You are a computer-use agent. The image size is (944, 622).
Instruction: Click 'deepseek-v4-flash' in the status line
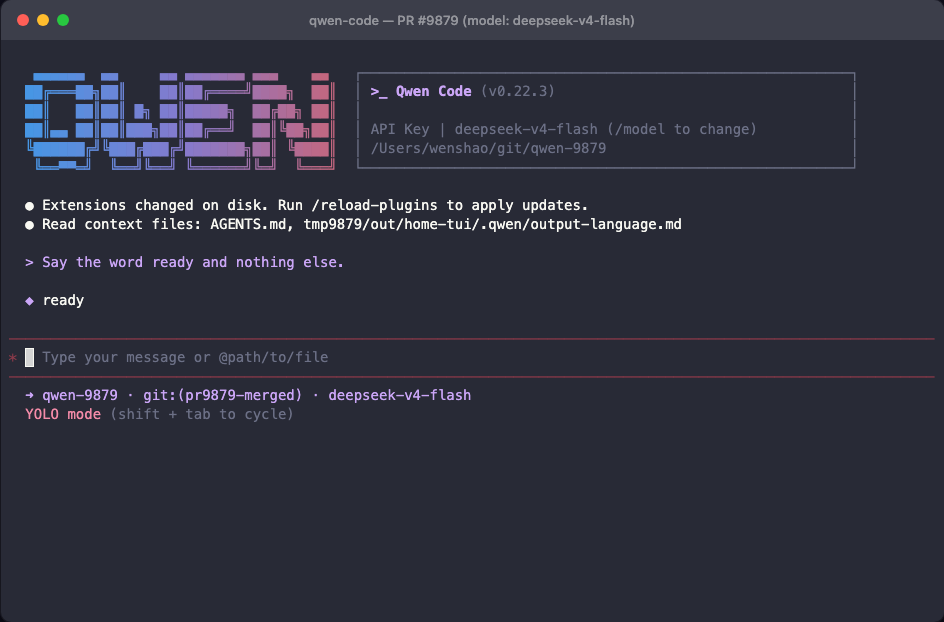tap(400, 396)
